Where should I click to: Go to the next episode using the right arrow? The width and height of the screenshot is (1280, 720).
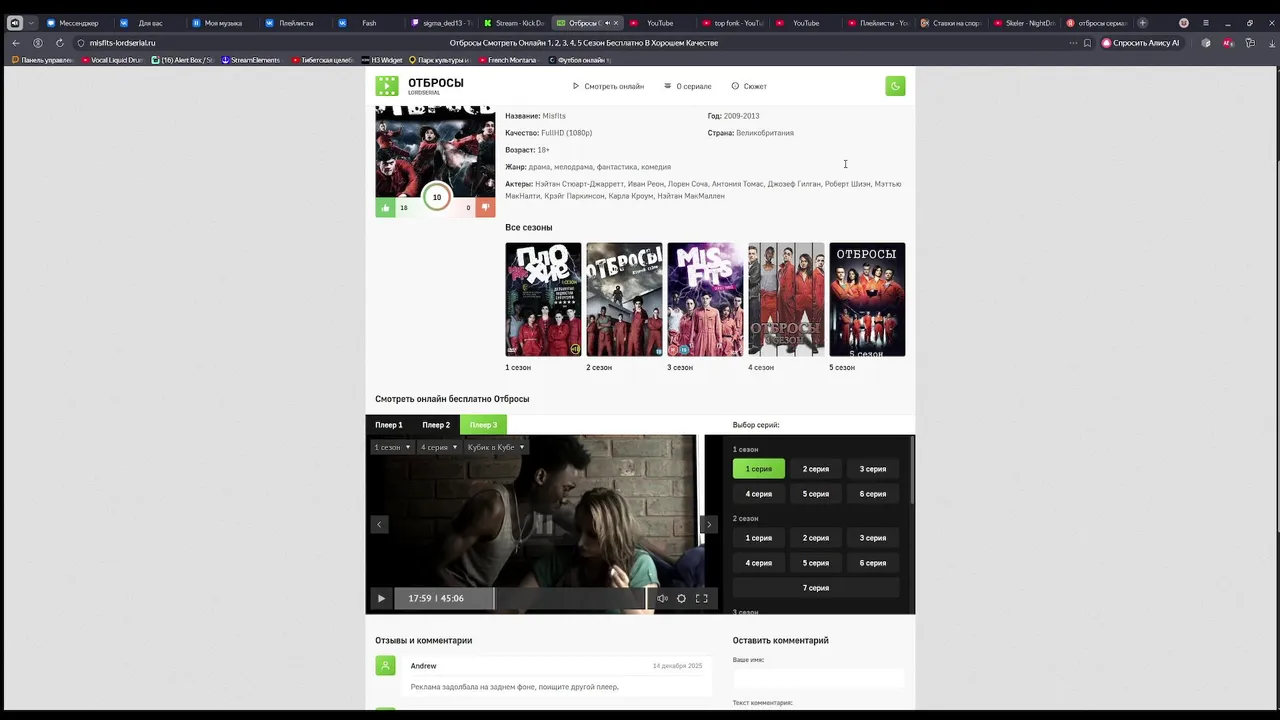click(709, 524)
